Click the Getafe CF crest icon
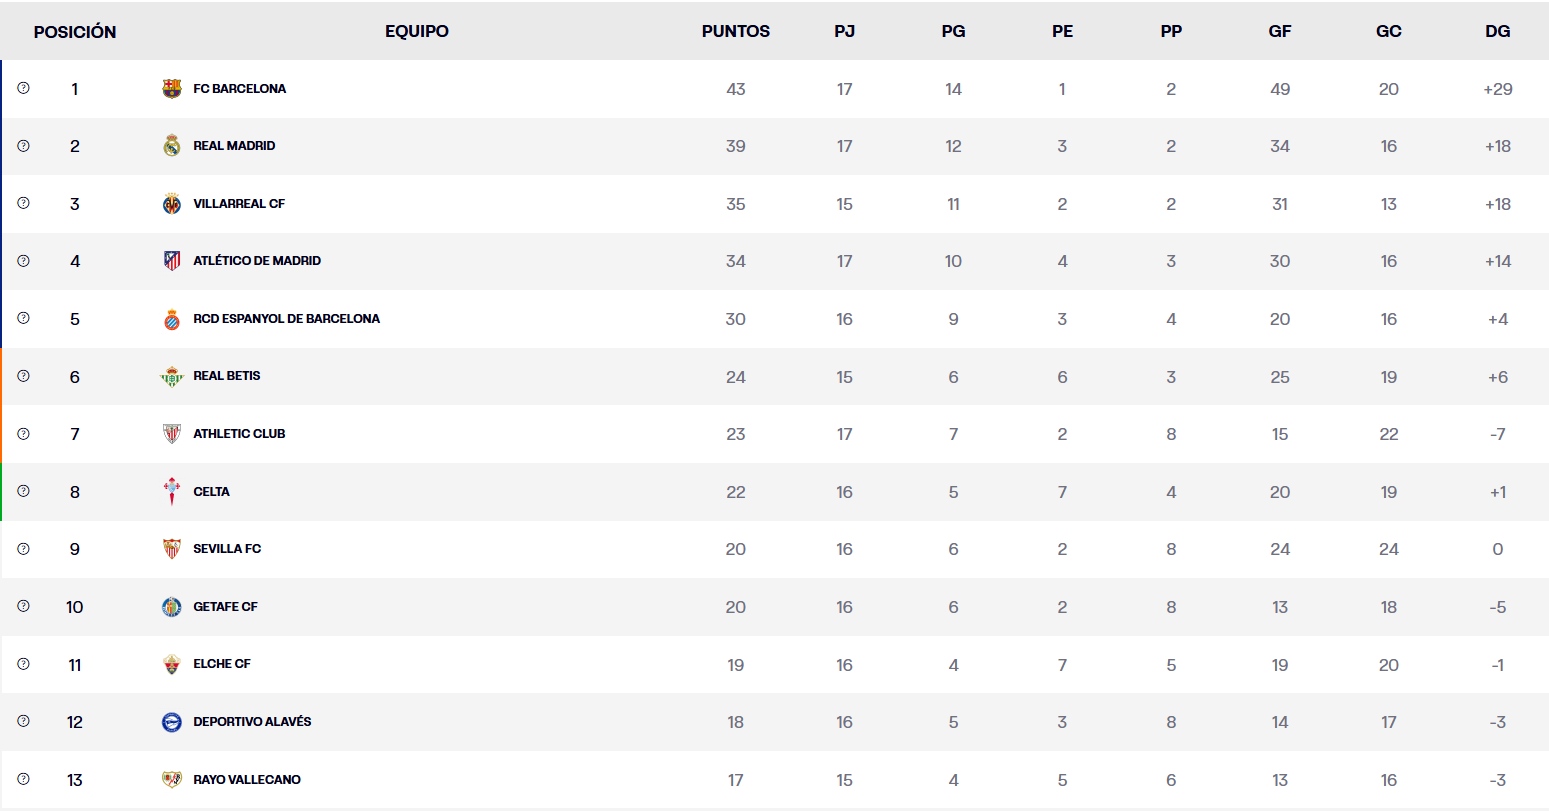 [172, 607]
